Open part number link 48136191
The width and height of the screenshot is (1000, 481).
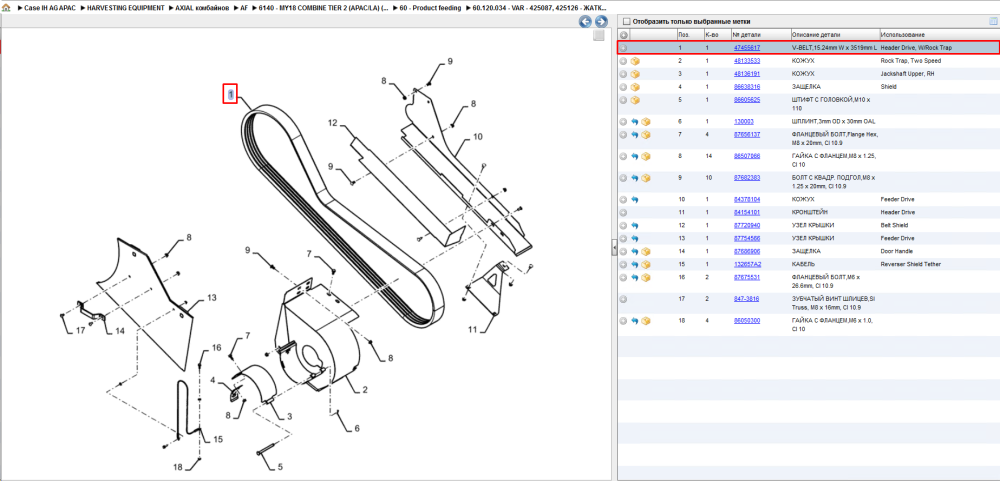click(747, 74)
